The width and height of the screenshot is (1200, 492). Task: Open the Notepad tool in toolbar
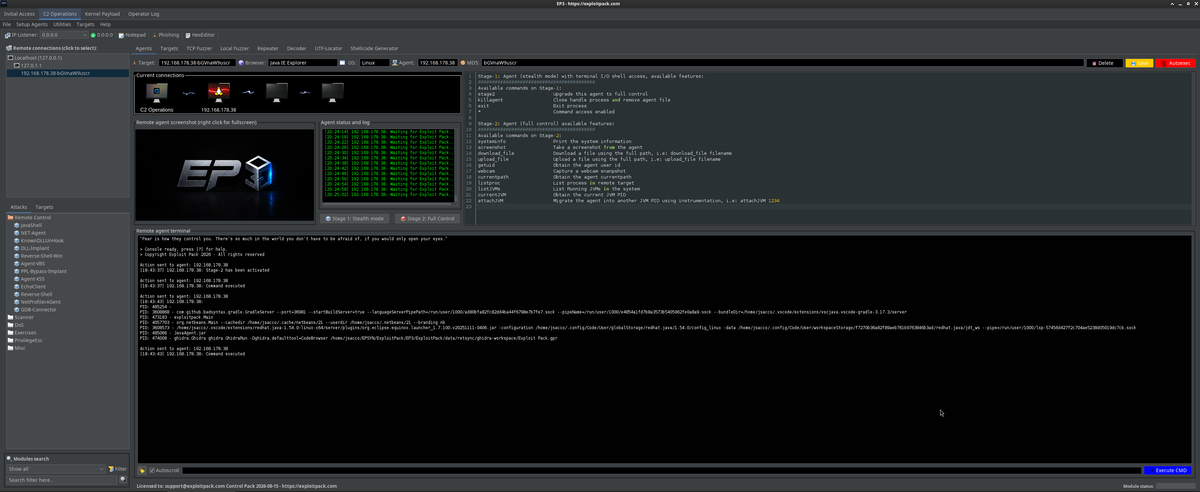coord(132,35)
